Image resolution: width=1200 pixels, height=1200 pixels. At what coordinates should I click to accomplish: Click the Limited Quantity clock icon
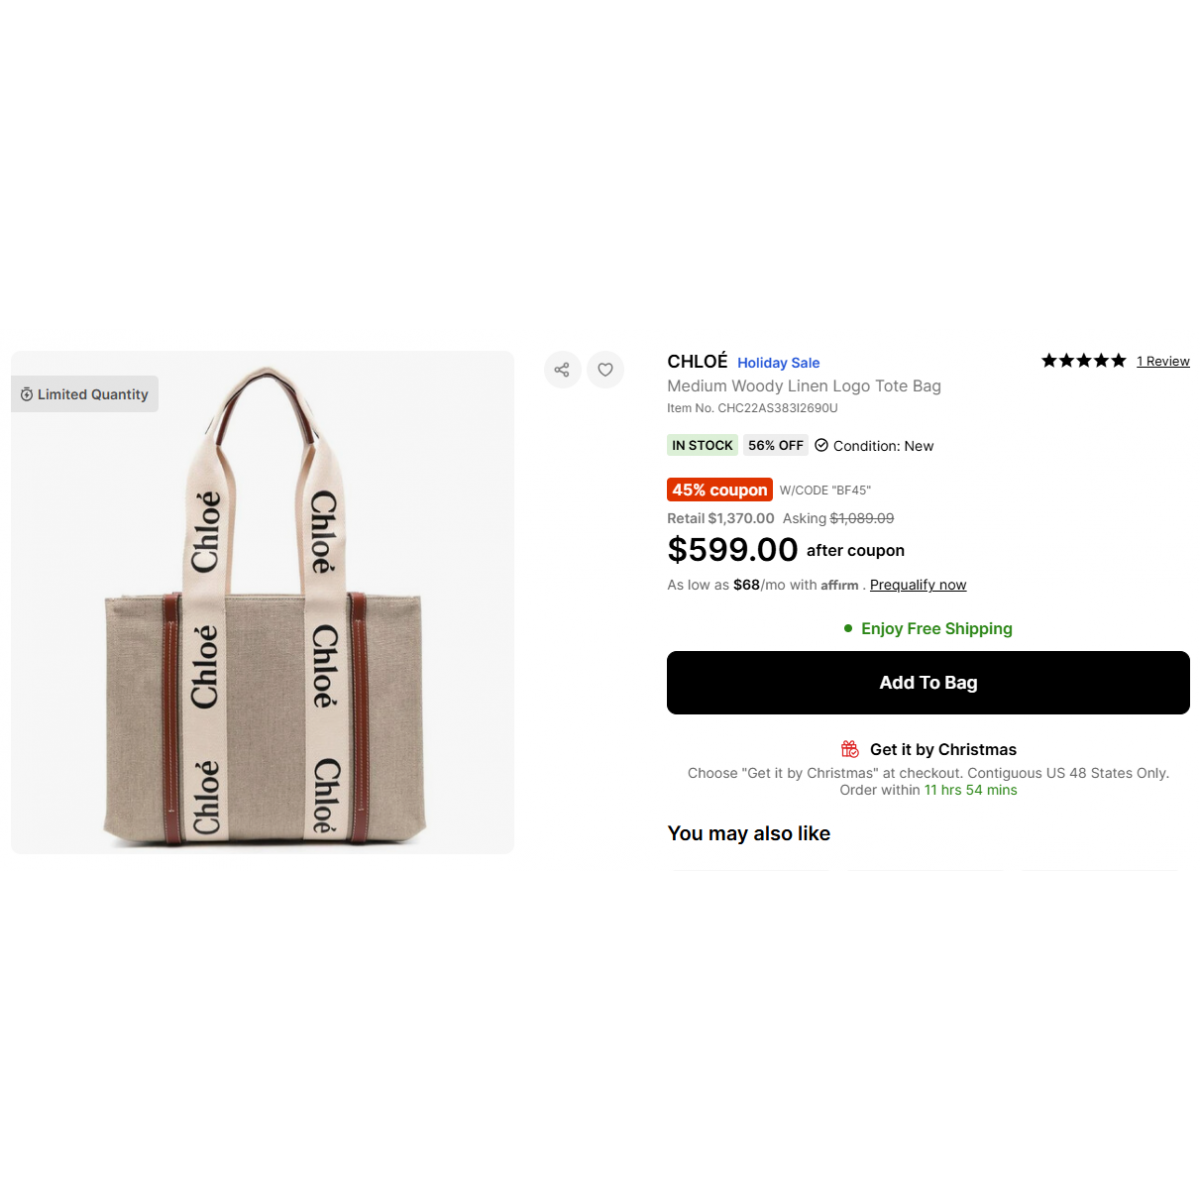point(27,394)
